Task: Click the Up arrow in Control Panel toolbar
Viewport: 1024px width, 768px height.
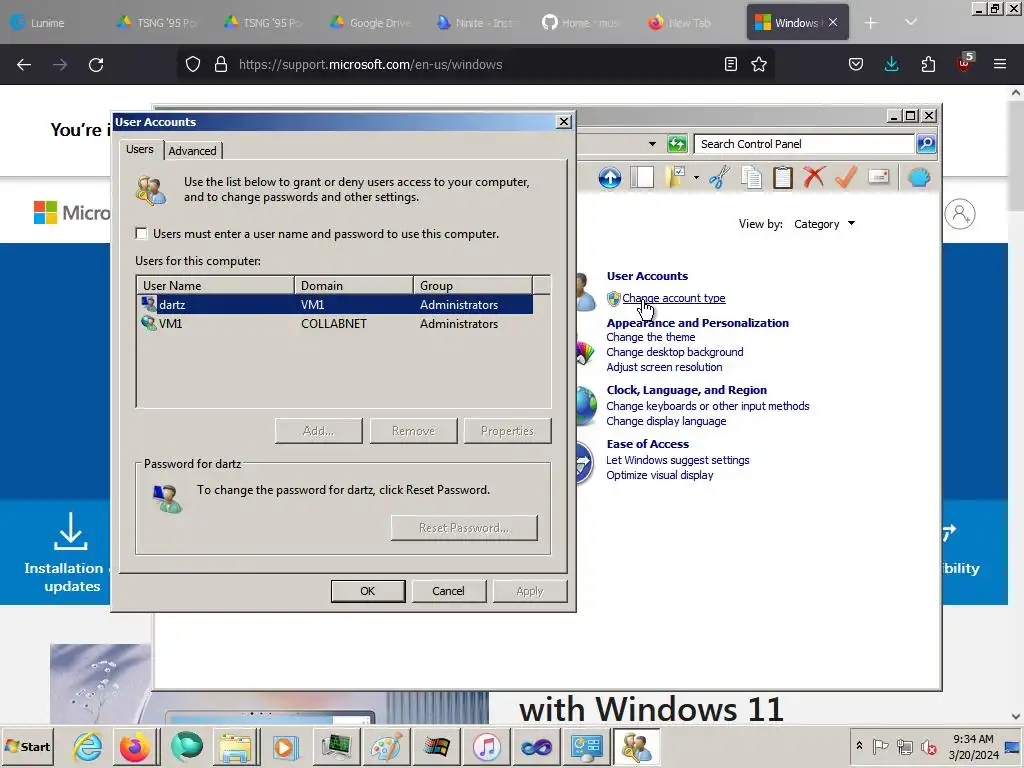Action: tap(609, 178)
